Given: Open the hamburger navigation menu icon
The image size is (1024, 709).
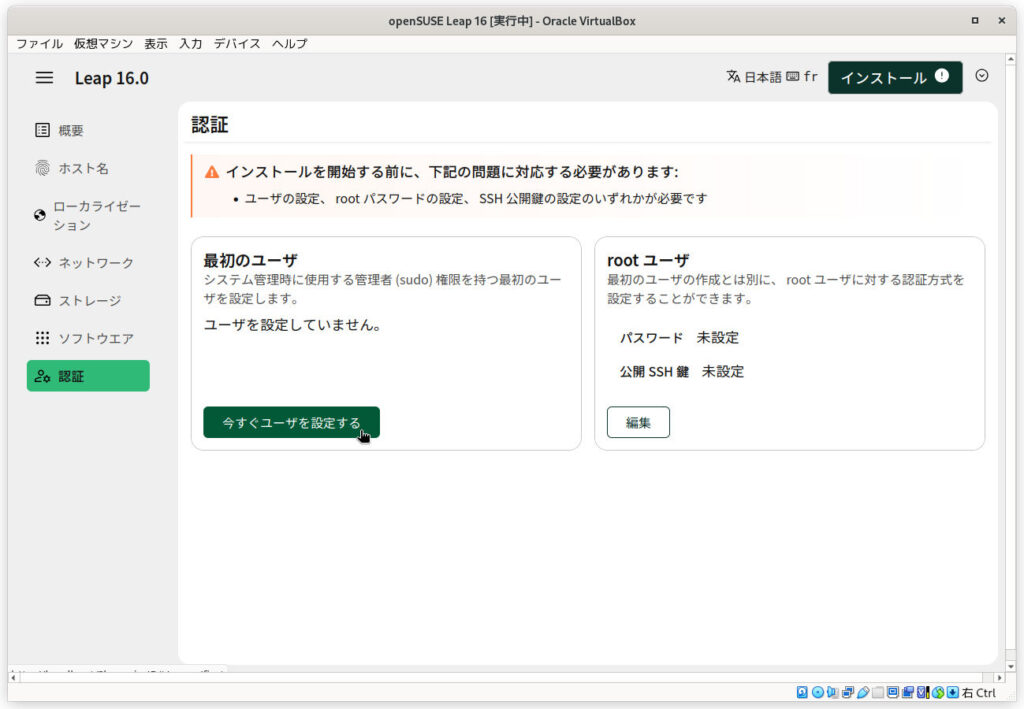Looking at the screenshot, I should click(44, 78).
